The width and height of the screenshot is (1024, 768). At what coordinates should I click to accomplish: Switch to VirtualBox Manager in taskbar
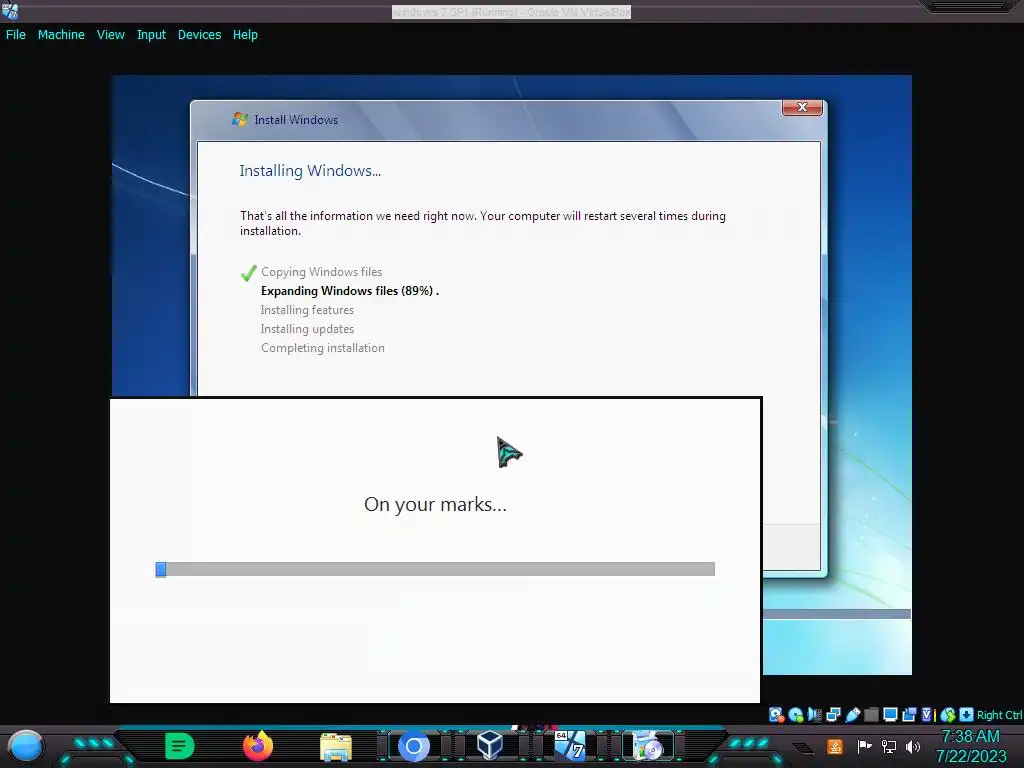pos(490,746)
